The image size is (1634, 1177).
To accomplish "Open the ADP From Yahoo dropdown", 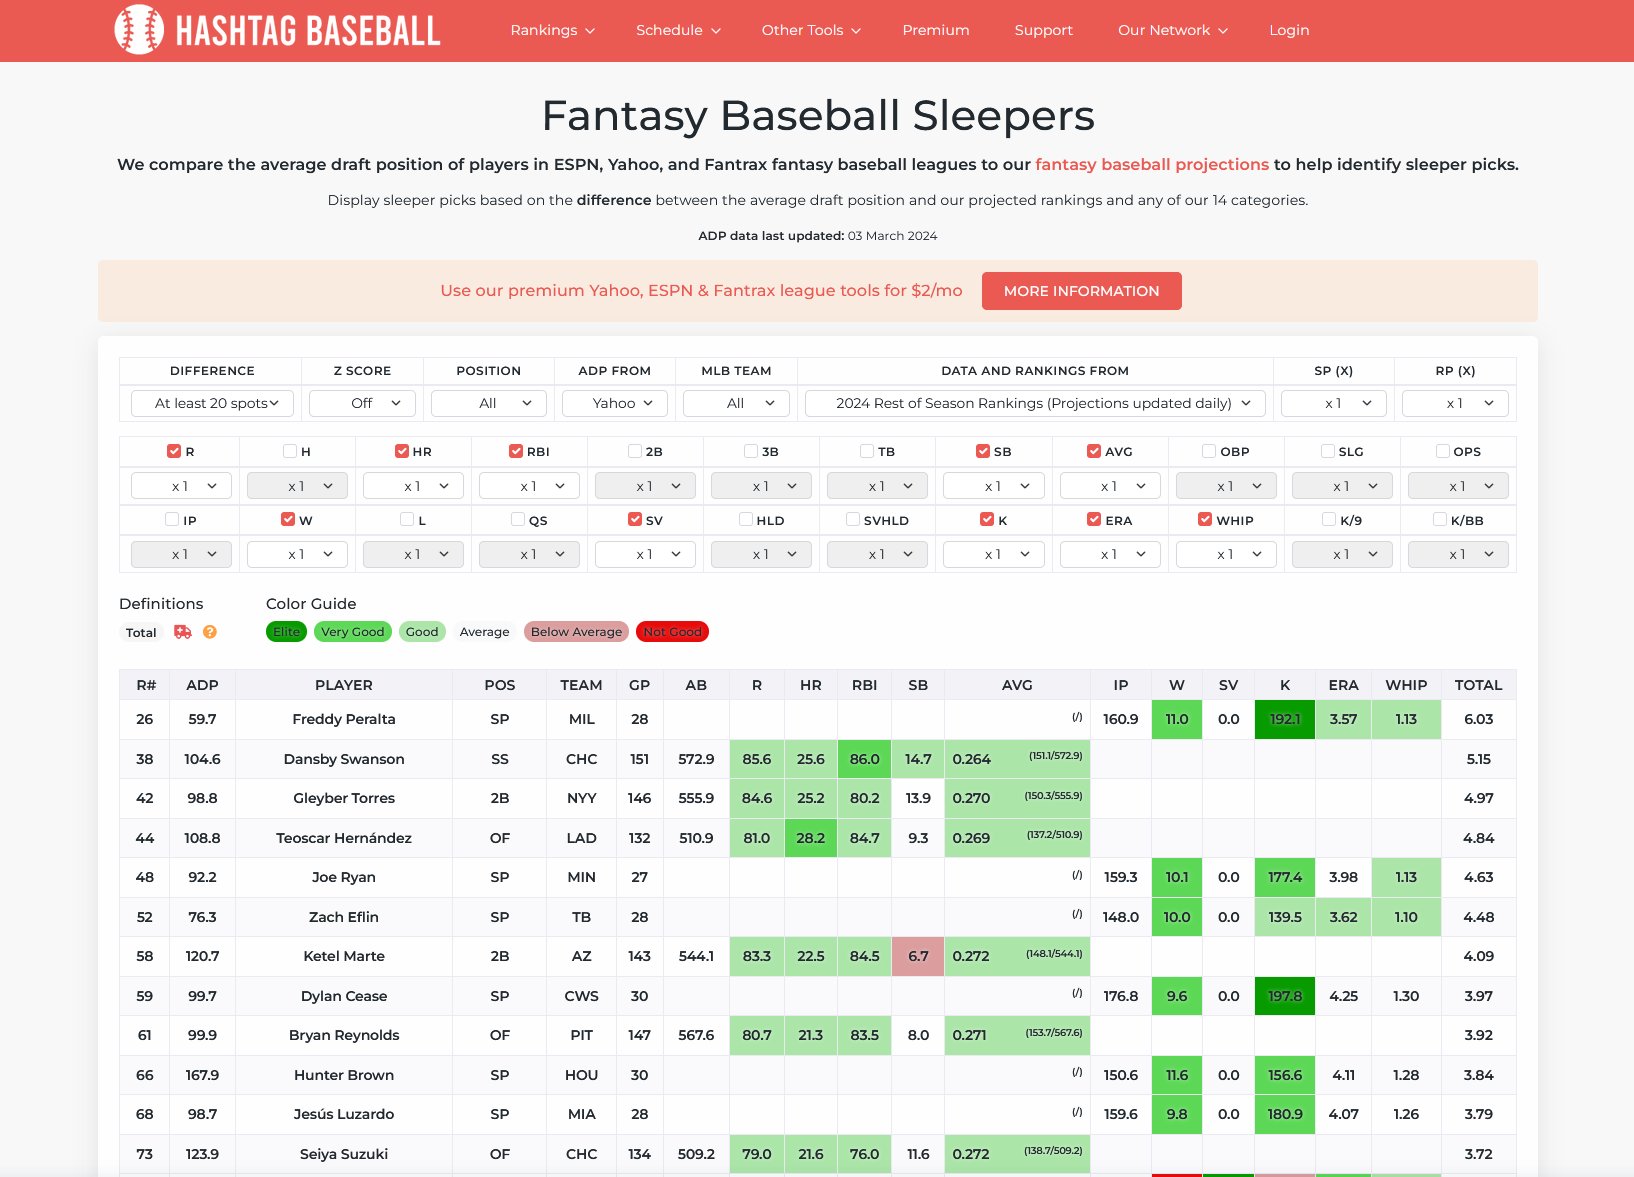I will 615,403.
